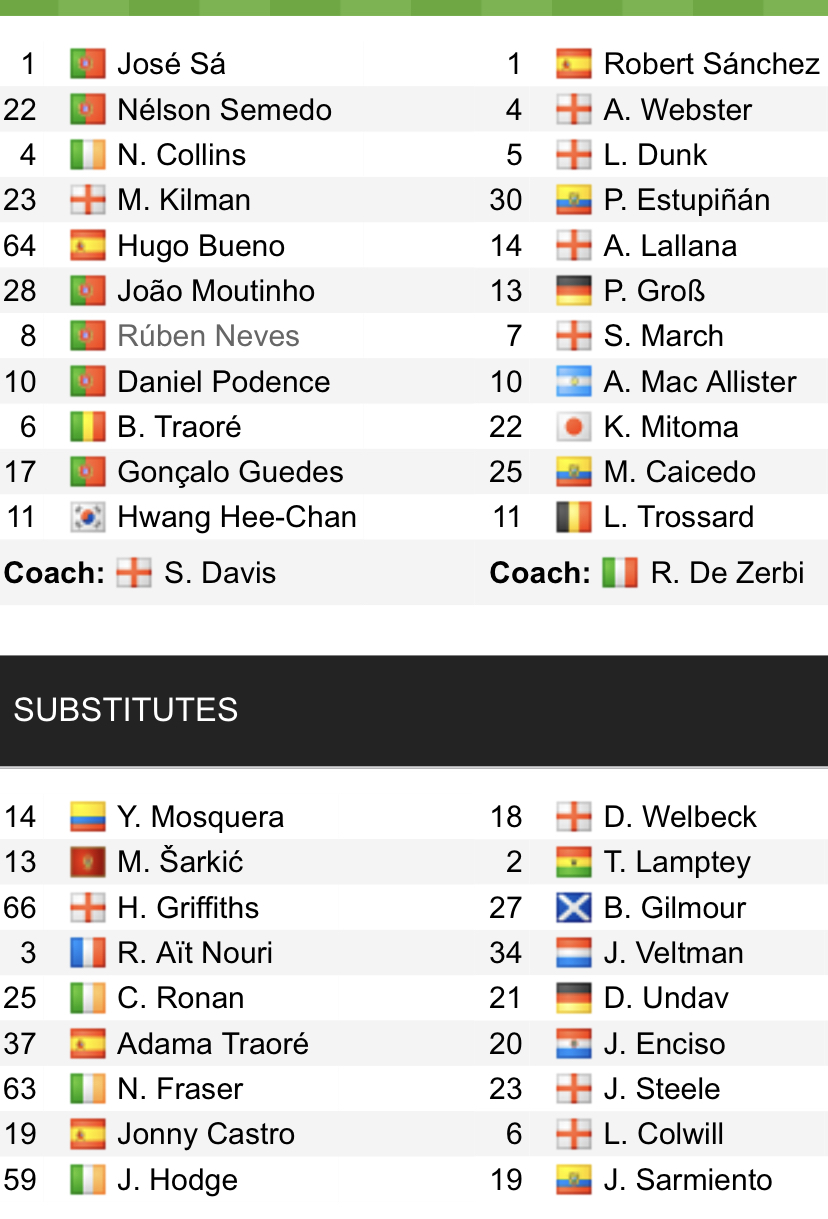This screenshot has width=828, height=1219.
Task: Click Spain flag beside Robert Sánchez
Action: pos(573,64)
